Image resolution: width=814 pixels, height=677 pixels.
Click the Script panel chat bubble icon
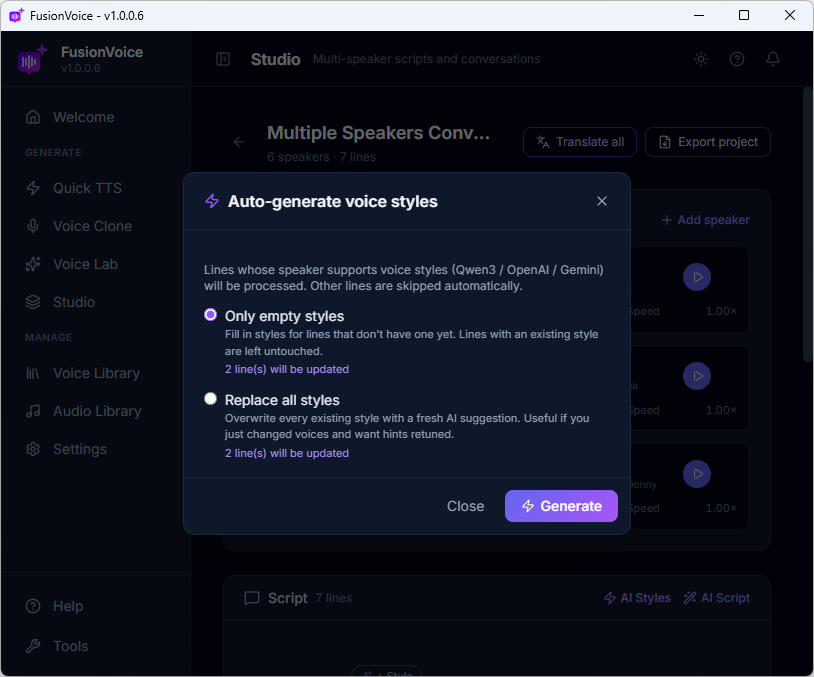click(252, 598)
